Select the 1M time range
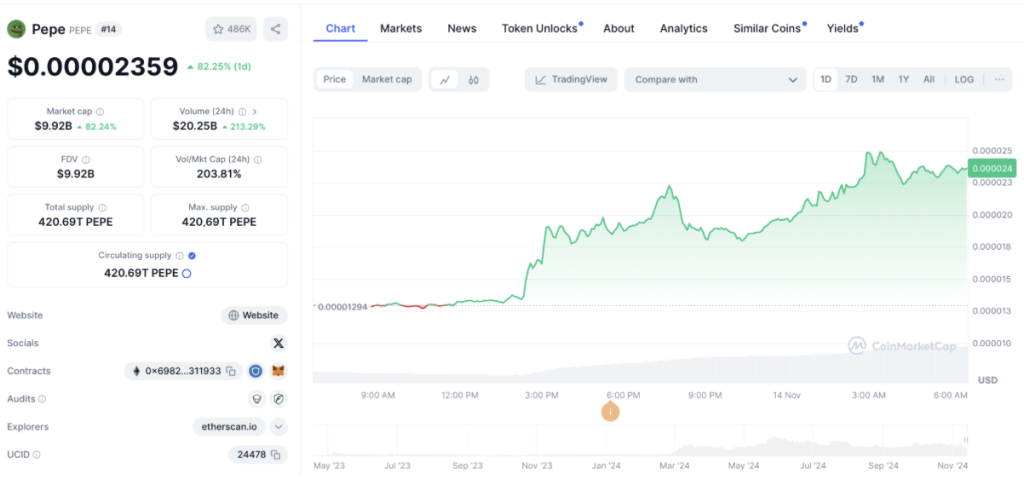This screenshot has width=1024, height=486. click(878, 80)
